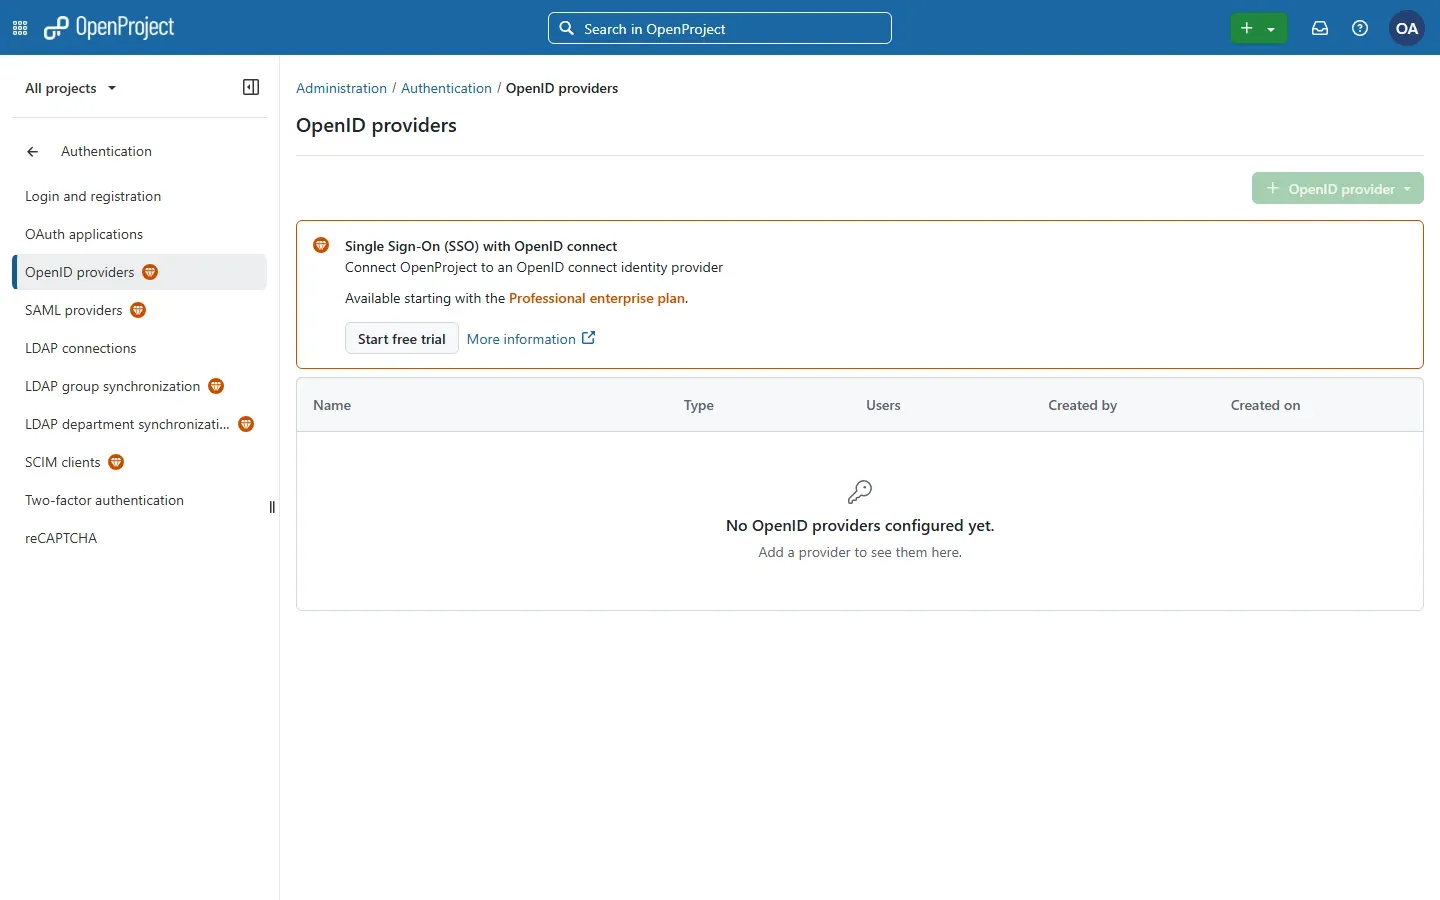
Task: Collapse the sidebar with the panel icon
Action: [x=251, y=87]
